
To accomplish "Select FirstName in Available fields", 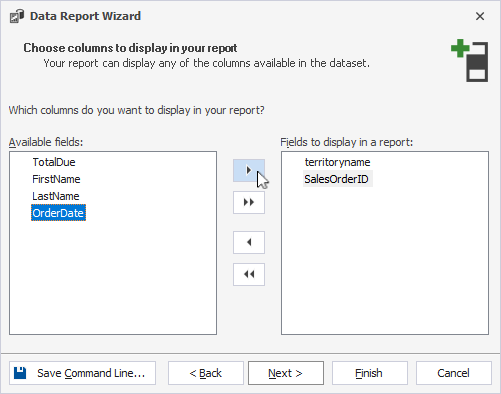I will coord(56,179).
